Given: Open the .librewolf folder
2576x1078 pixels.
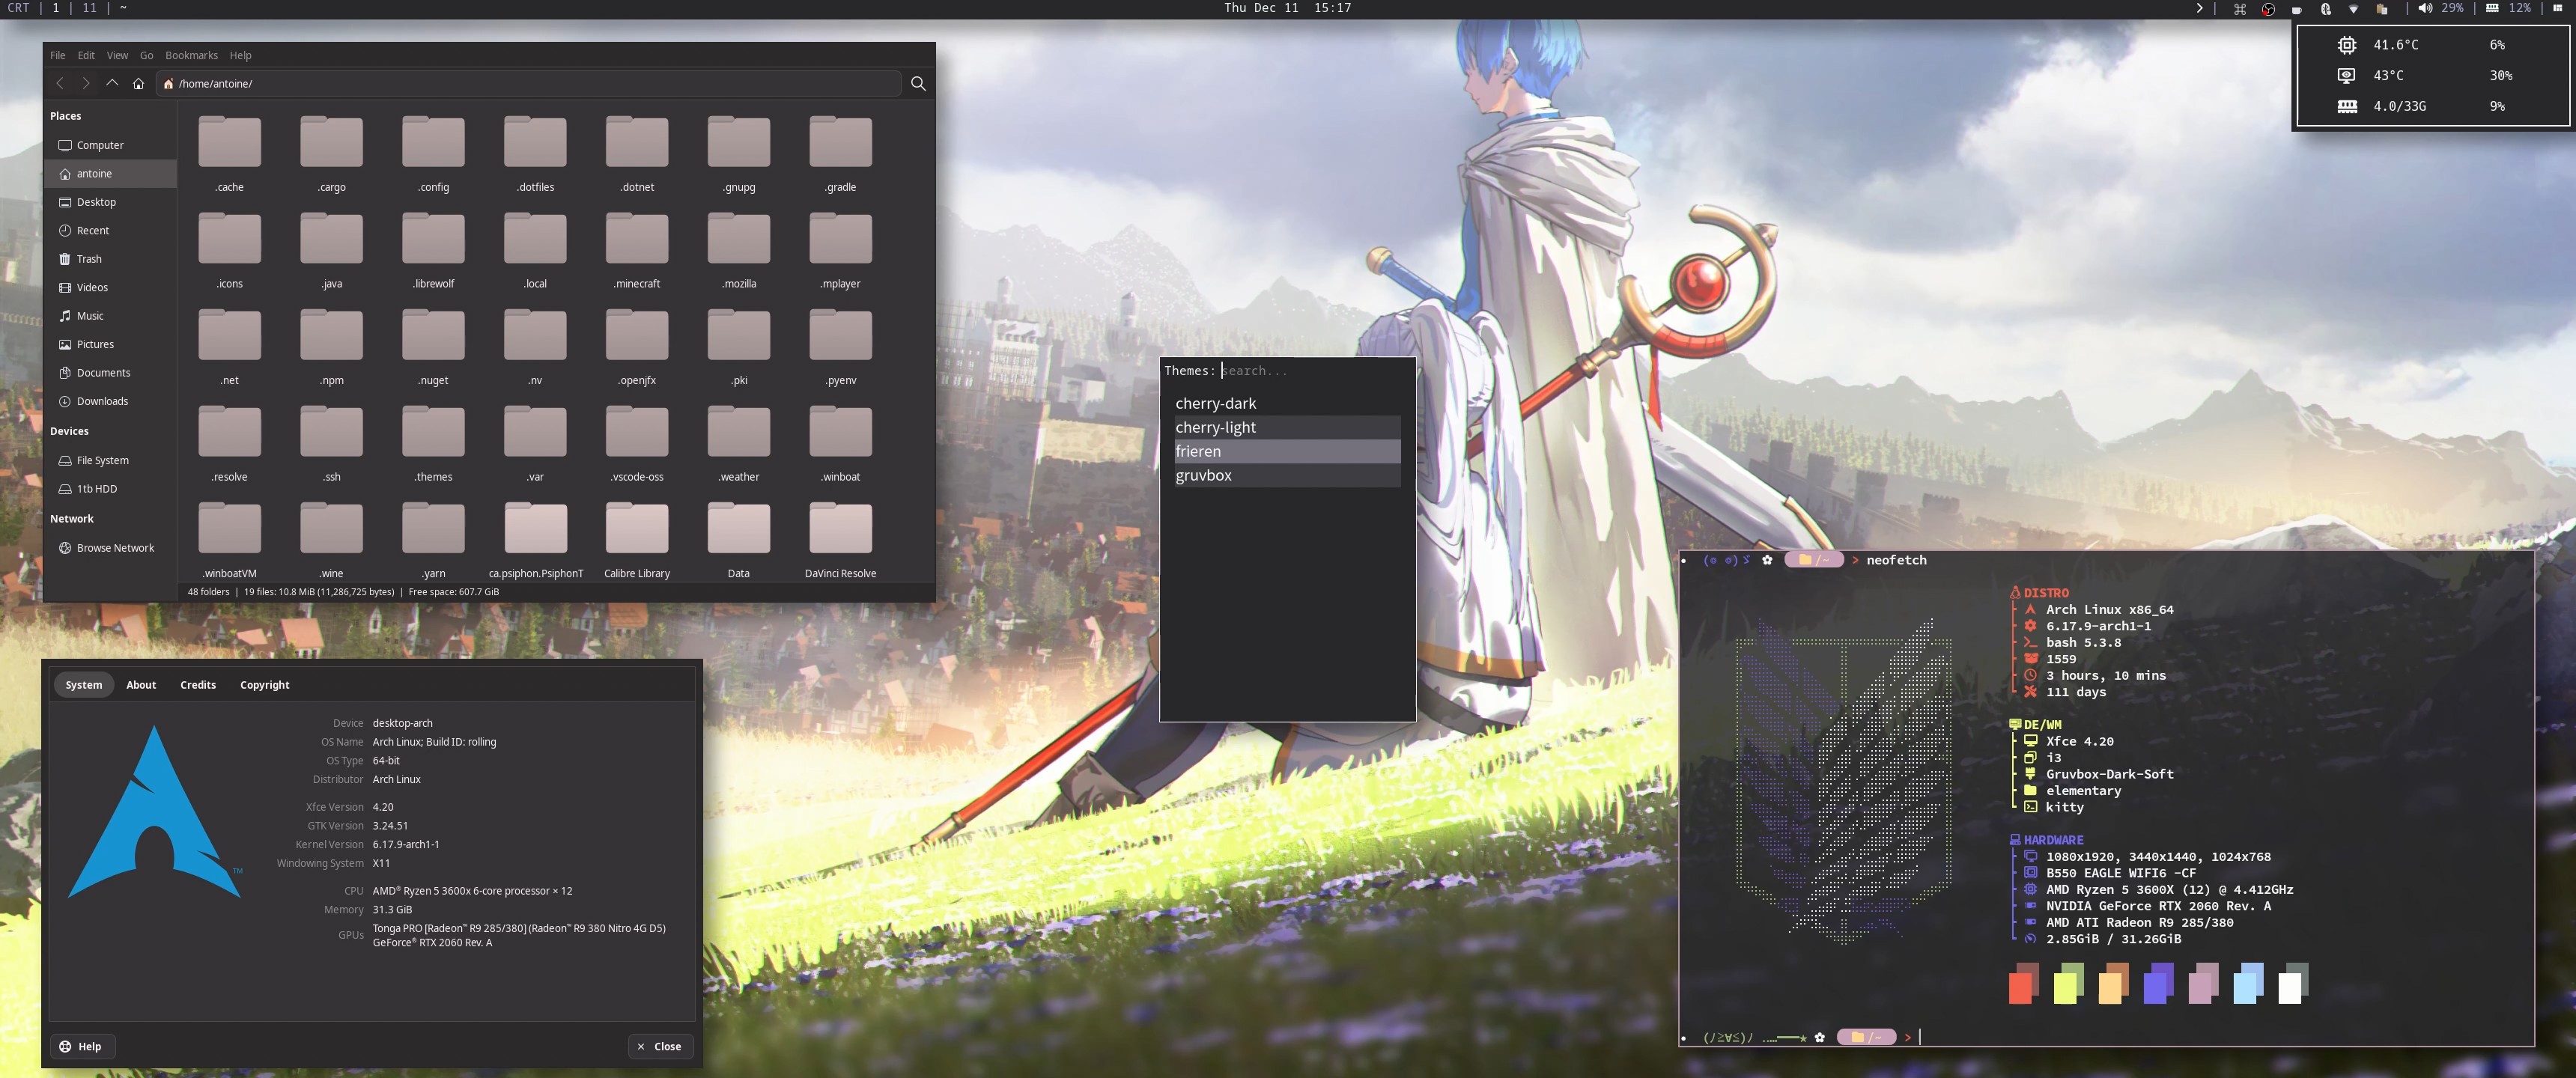Looking at the screenshot, I should pyautogui.click(x=433, y=250).
